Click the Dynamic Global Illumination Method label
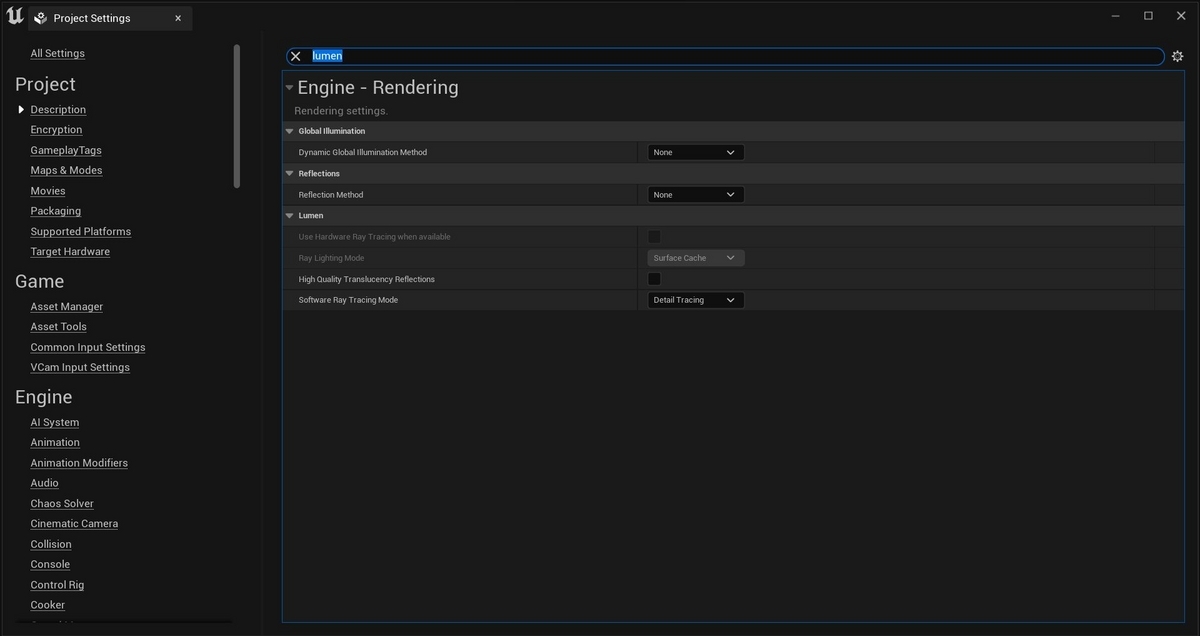The height and width of the screenshot is (636, 1200). 363,153
